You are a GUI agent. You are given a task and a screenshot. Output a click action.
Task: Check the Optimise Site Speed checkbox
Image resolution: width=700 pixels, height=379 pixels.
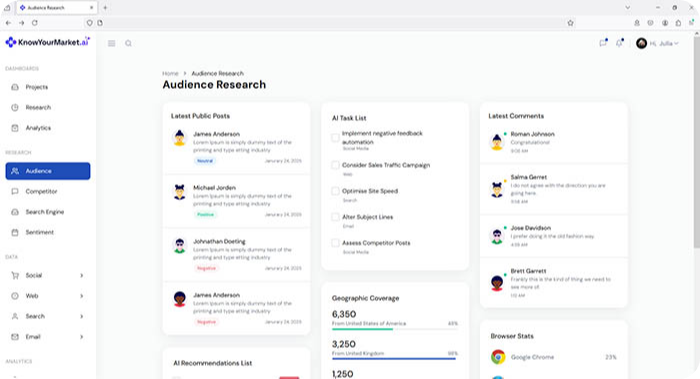pyautogui.click(x=335, y=191)
